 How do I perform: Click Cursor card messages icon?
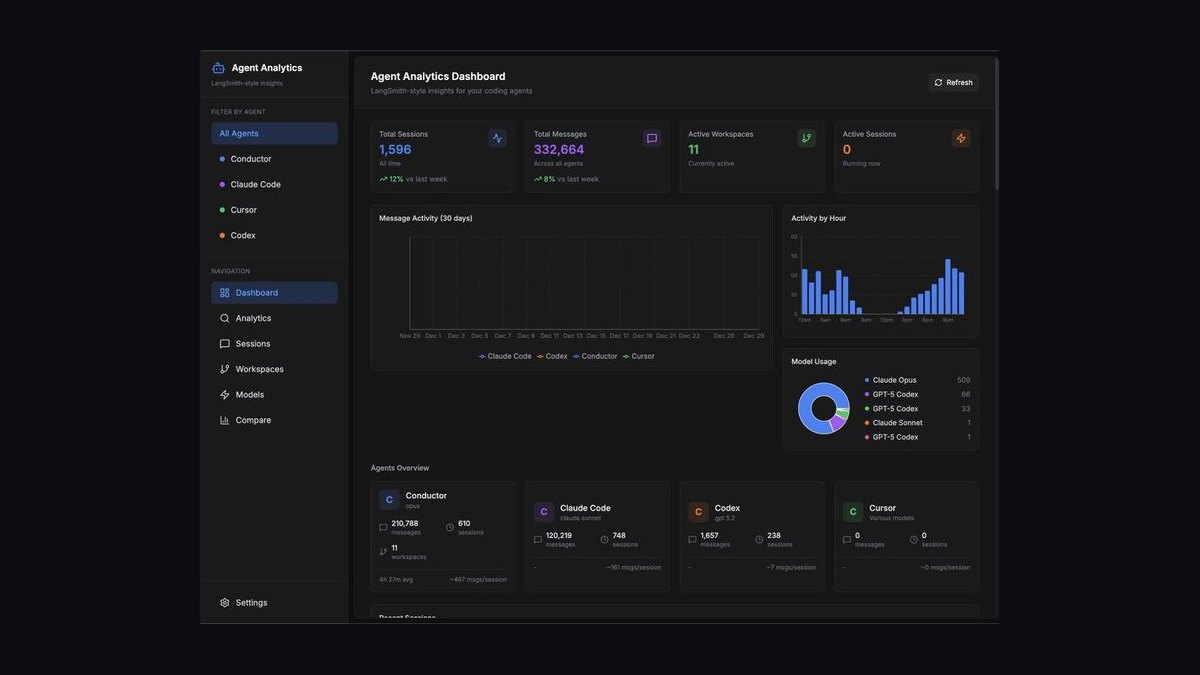coord(847,539)
